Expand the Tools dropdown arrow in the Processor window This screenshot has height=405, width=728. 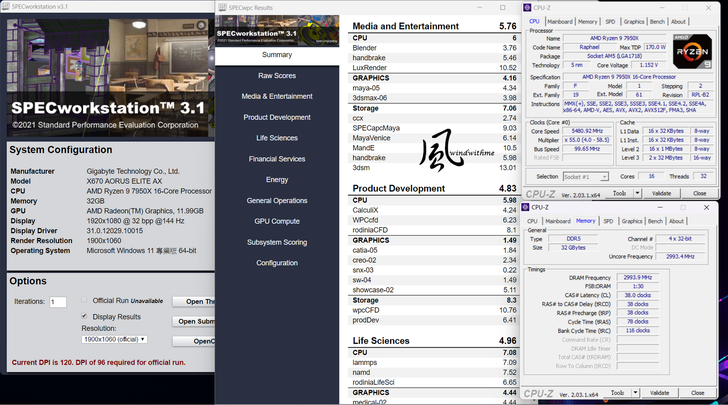(x=635, y=193)
